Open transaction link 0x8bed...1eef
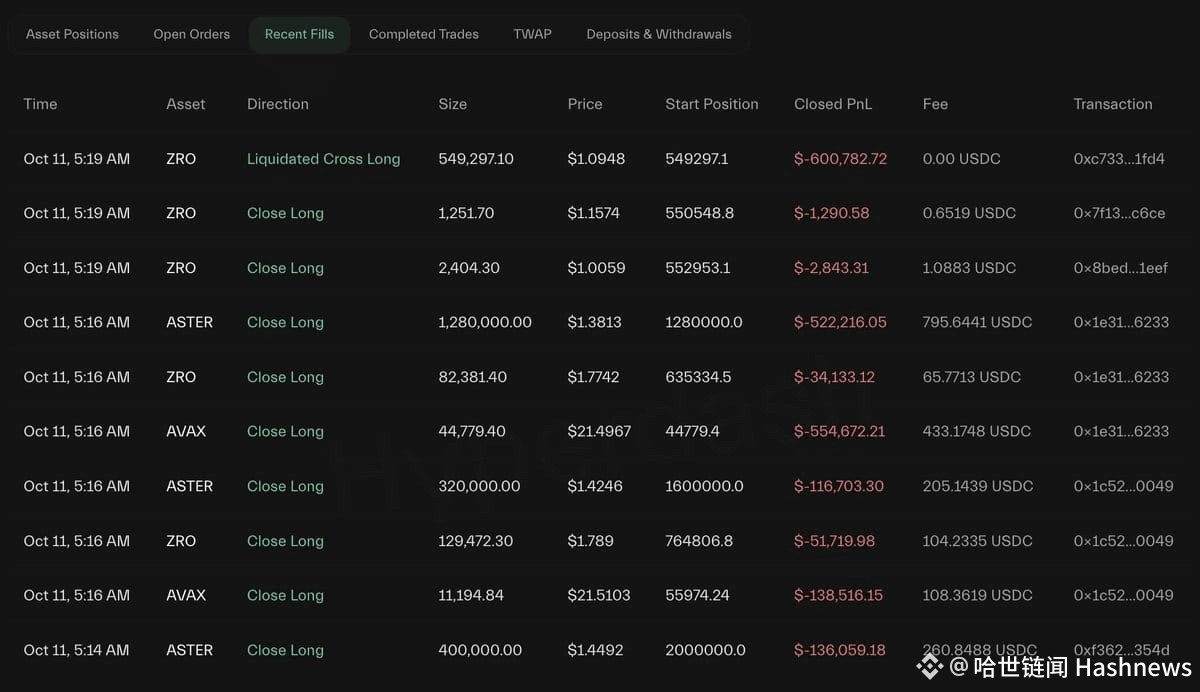 (1120, 268)
